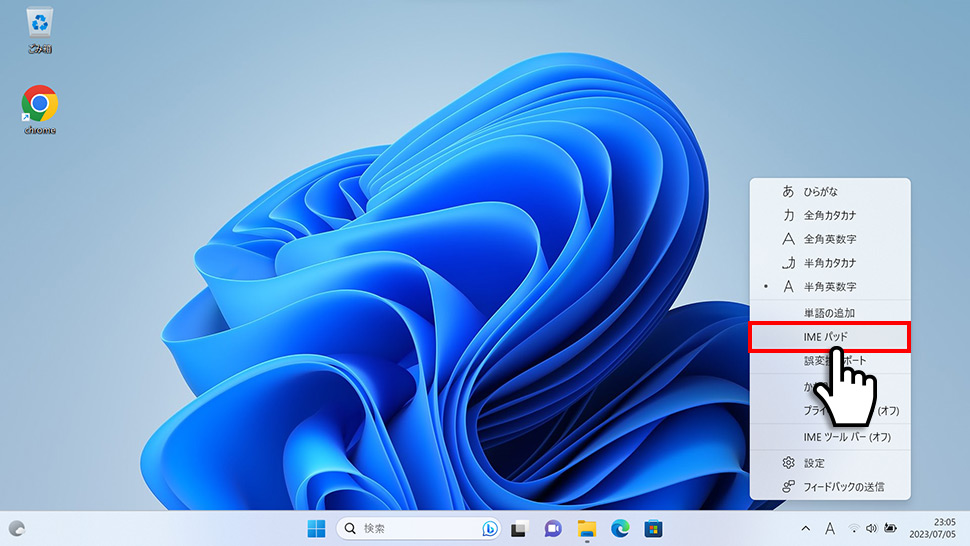The width and height of the screenshot is (970, 546).
Task: Open File Explorer from taskbar
Action: (586, 529)
